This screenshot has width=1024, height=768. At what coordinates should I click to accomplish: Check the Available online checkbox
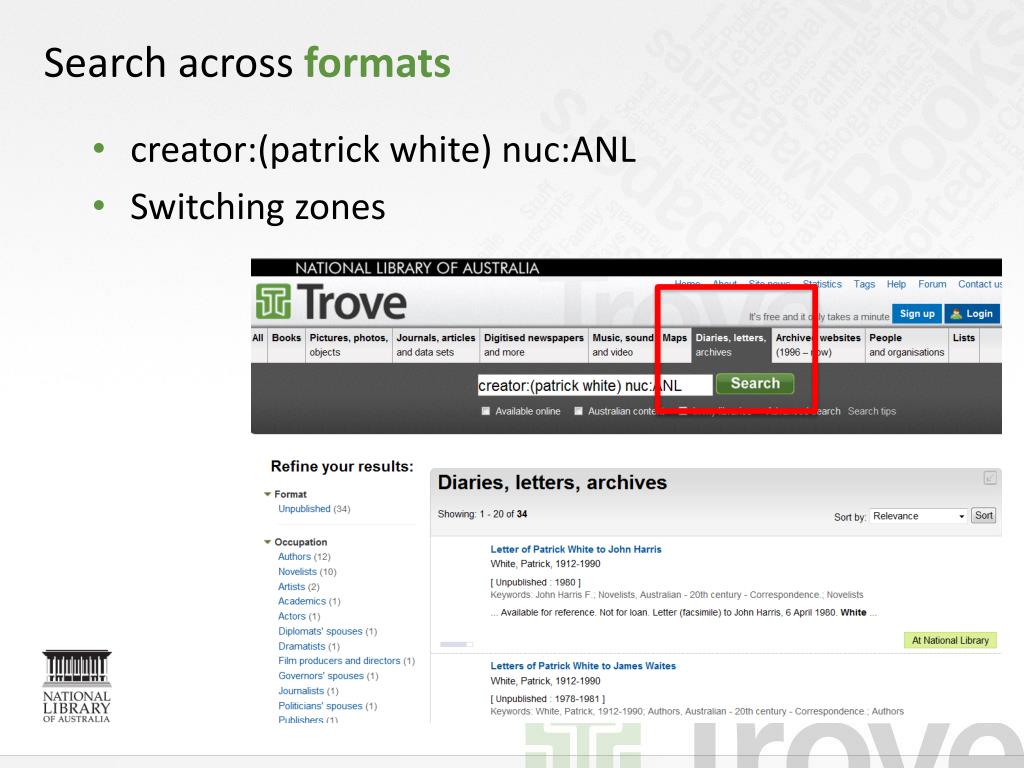pos(486,411)
